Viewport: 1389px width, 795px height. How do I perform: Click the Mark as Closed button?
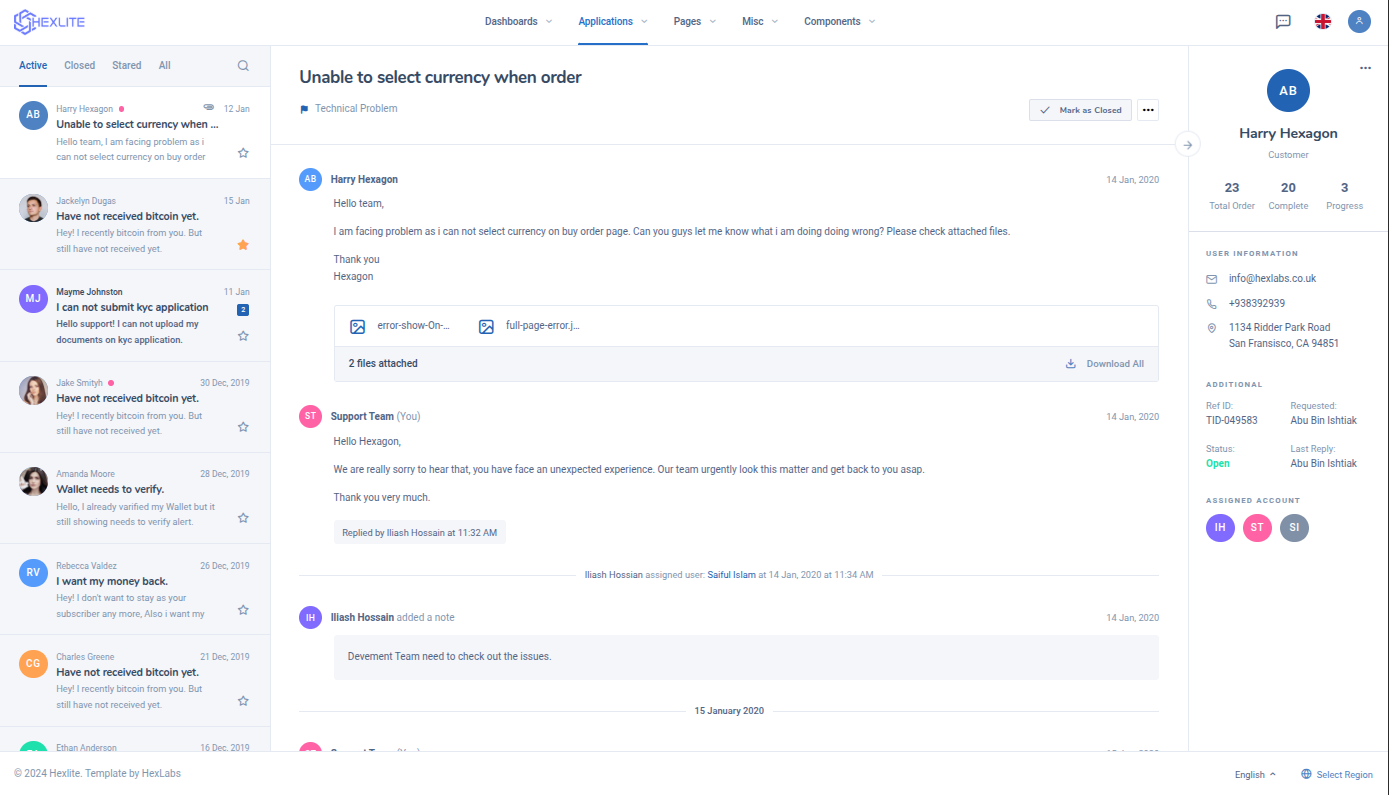tap(1080, 110)
